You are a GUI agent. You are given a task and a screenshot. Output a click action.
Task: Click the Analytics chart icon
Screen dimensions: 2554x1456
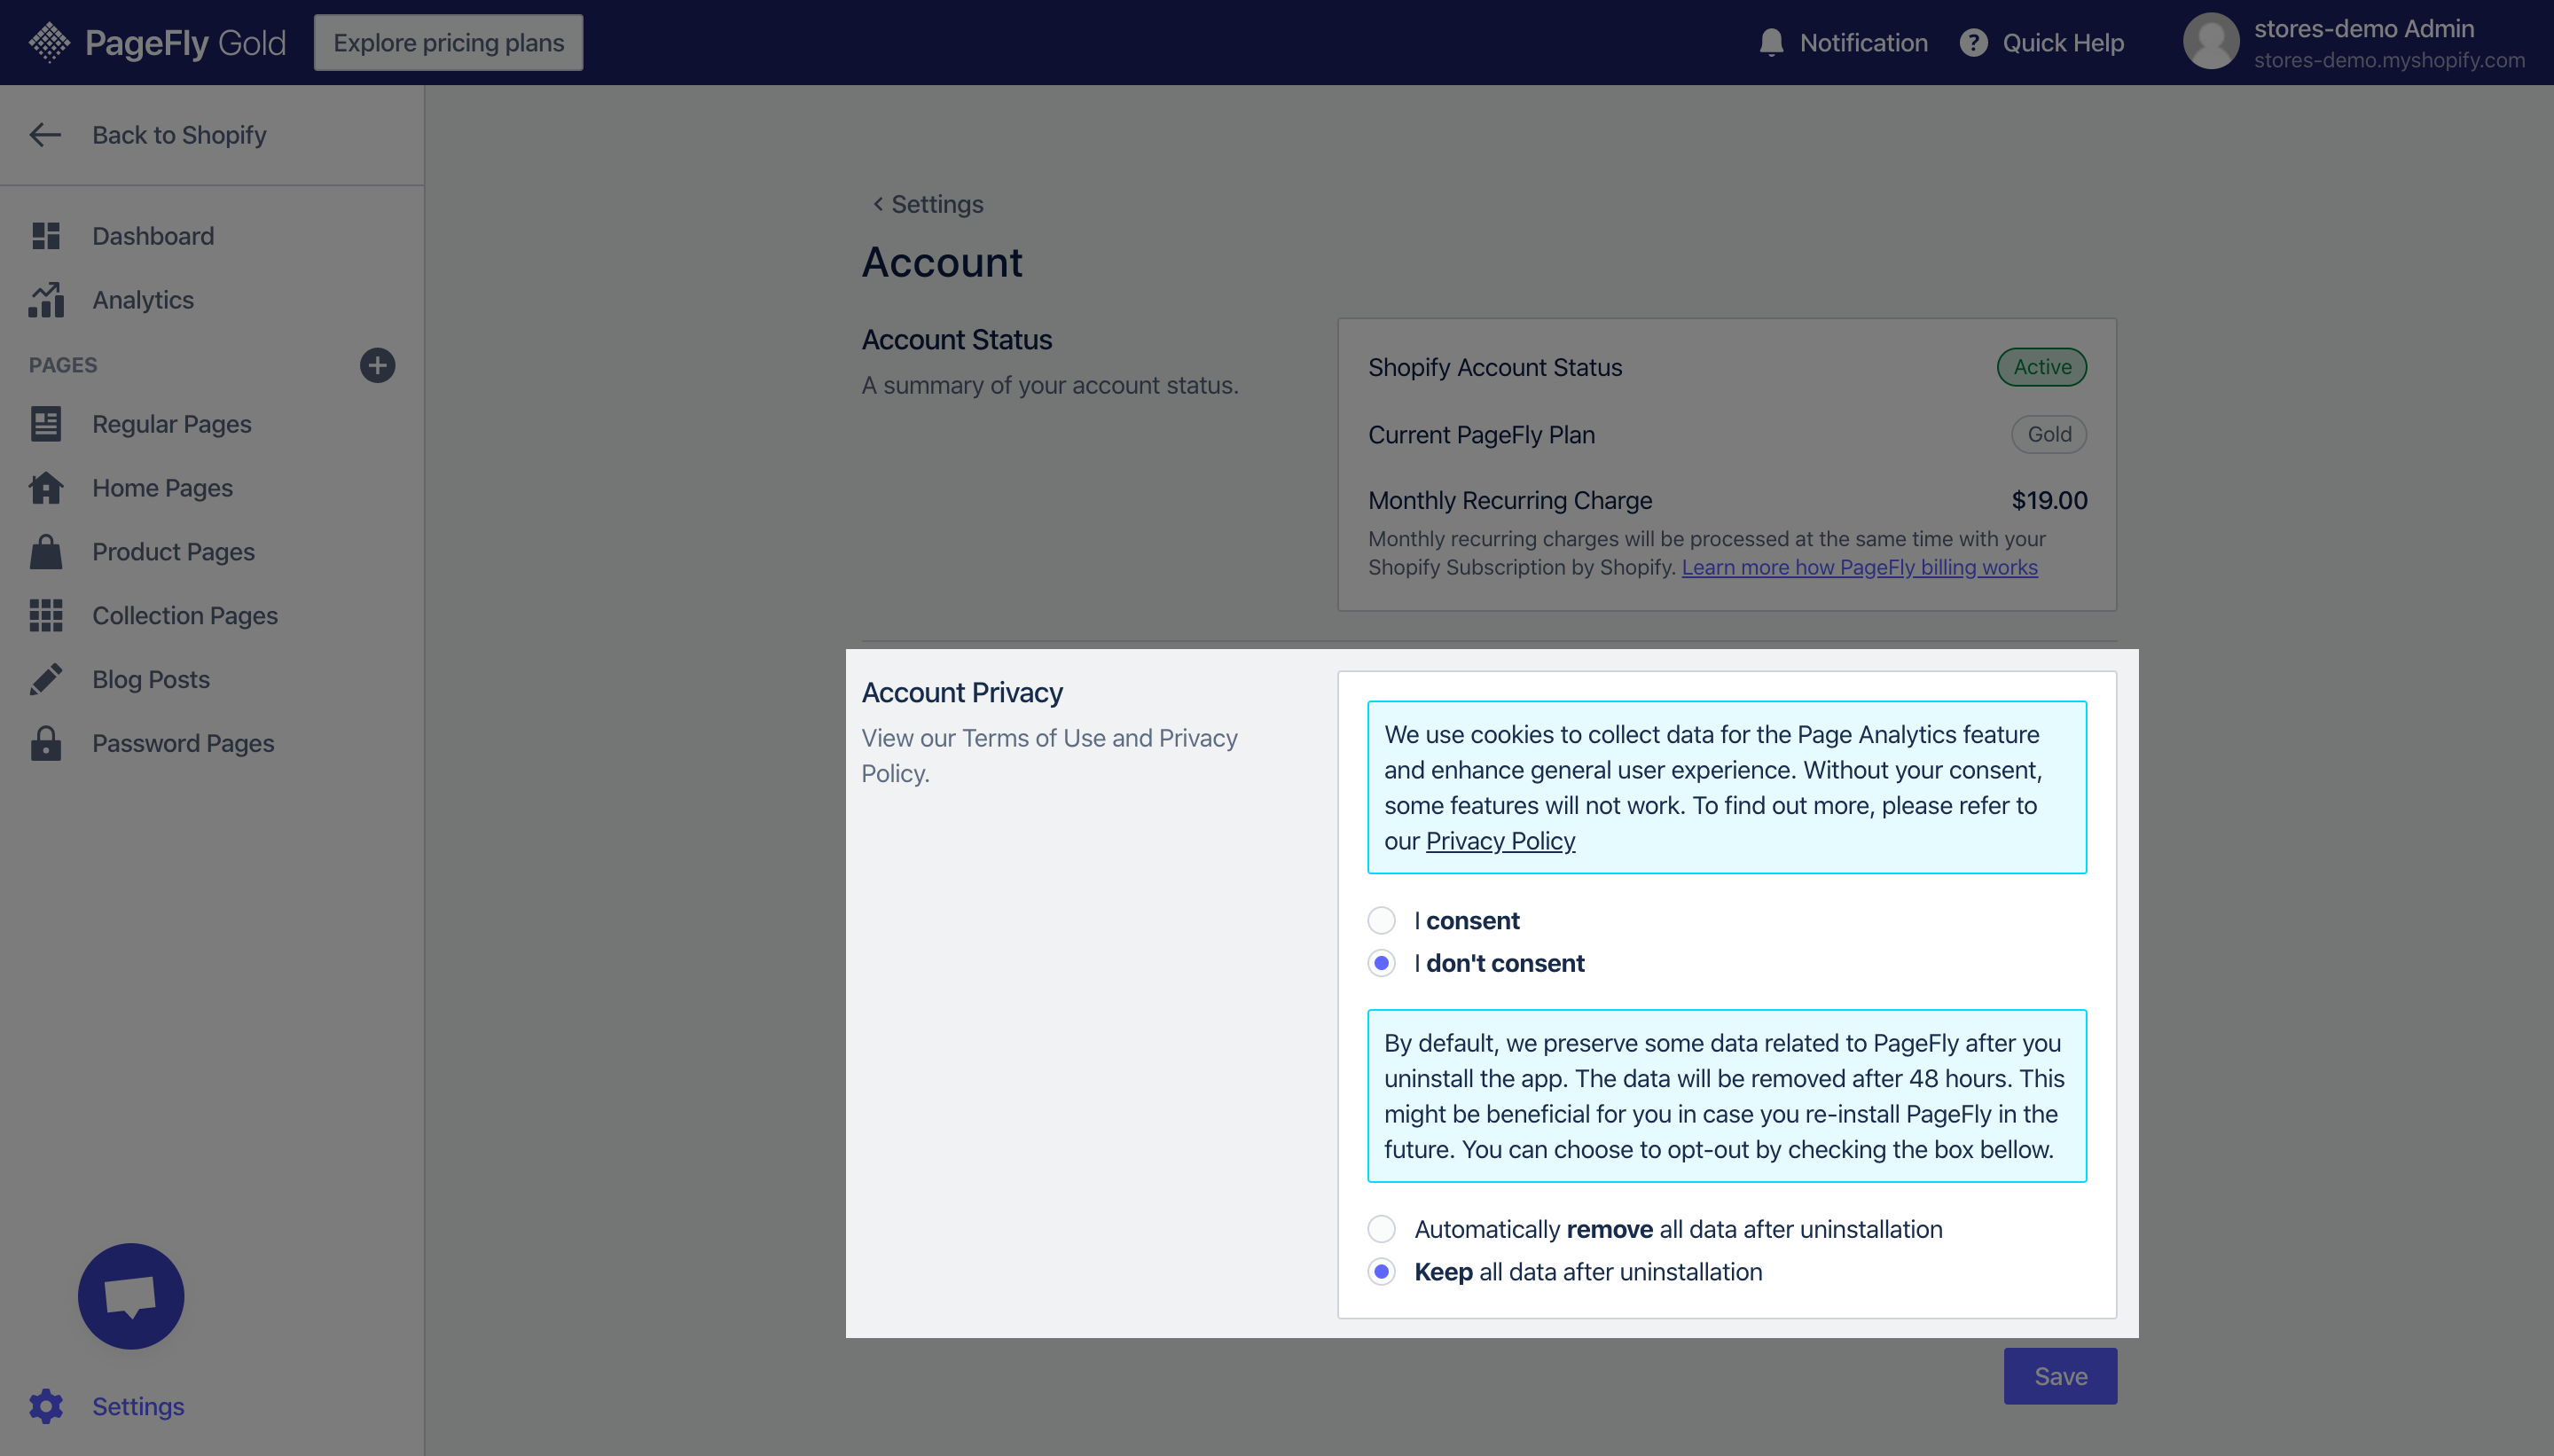[46, 300]
